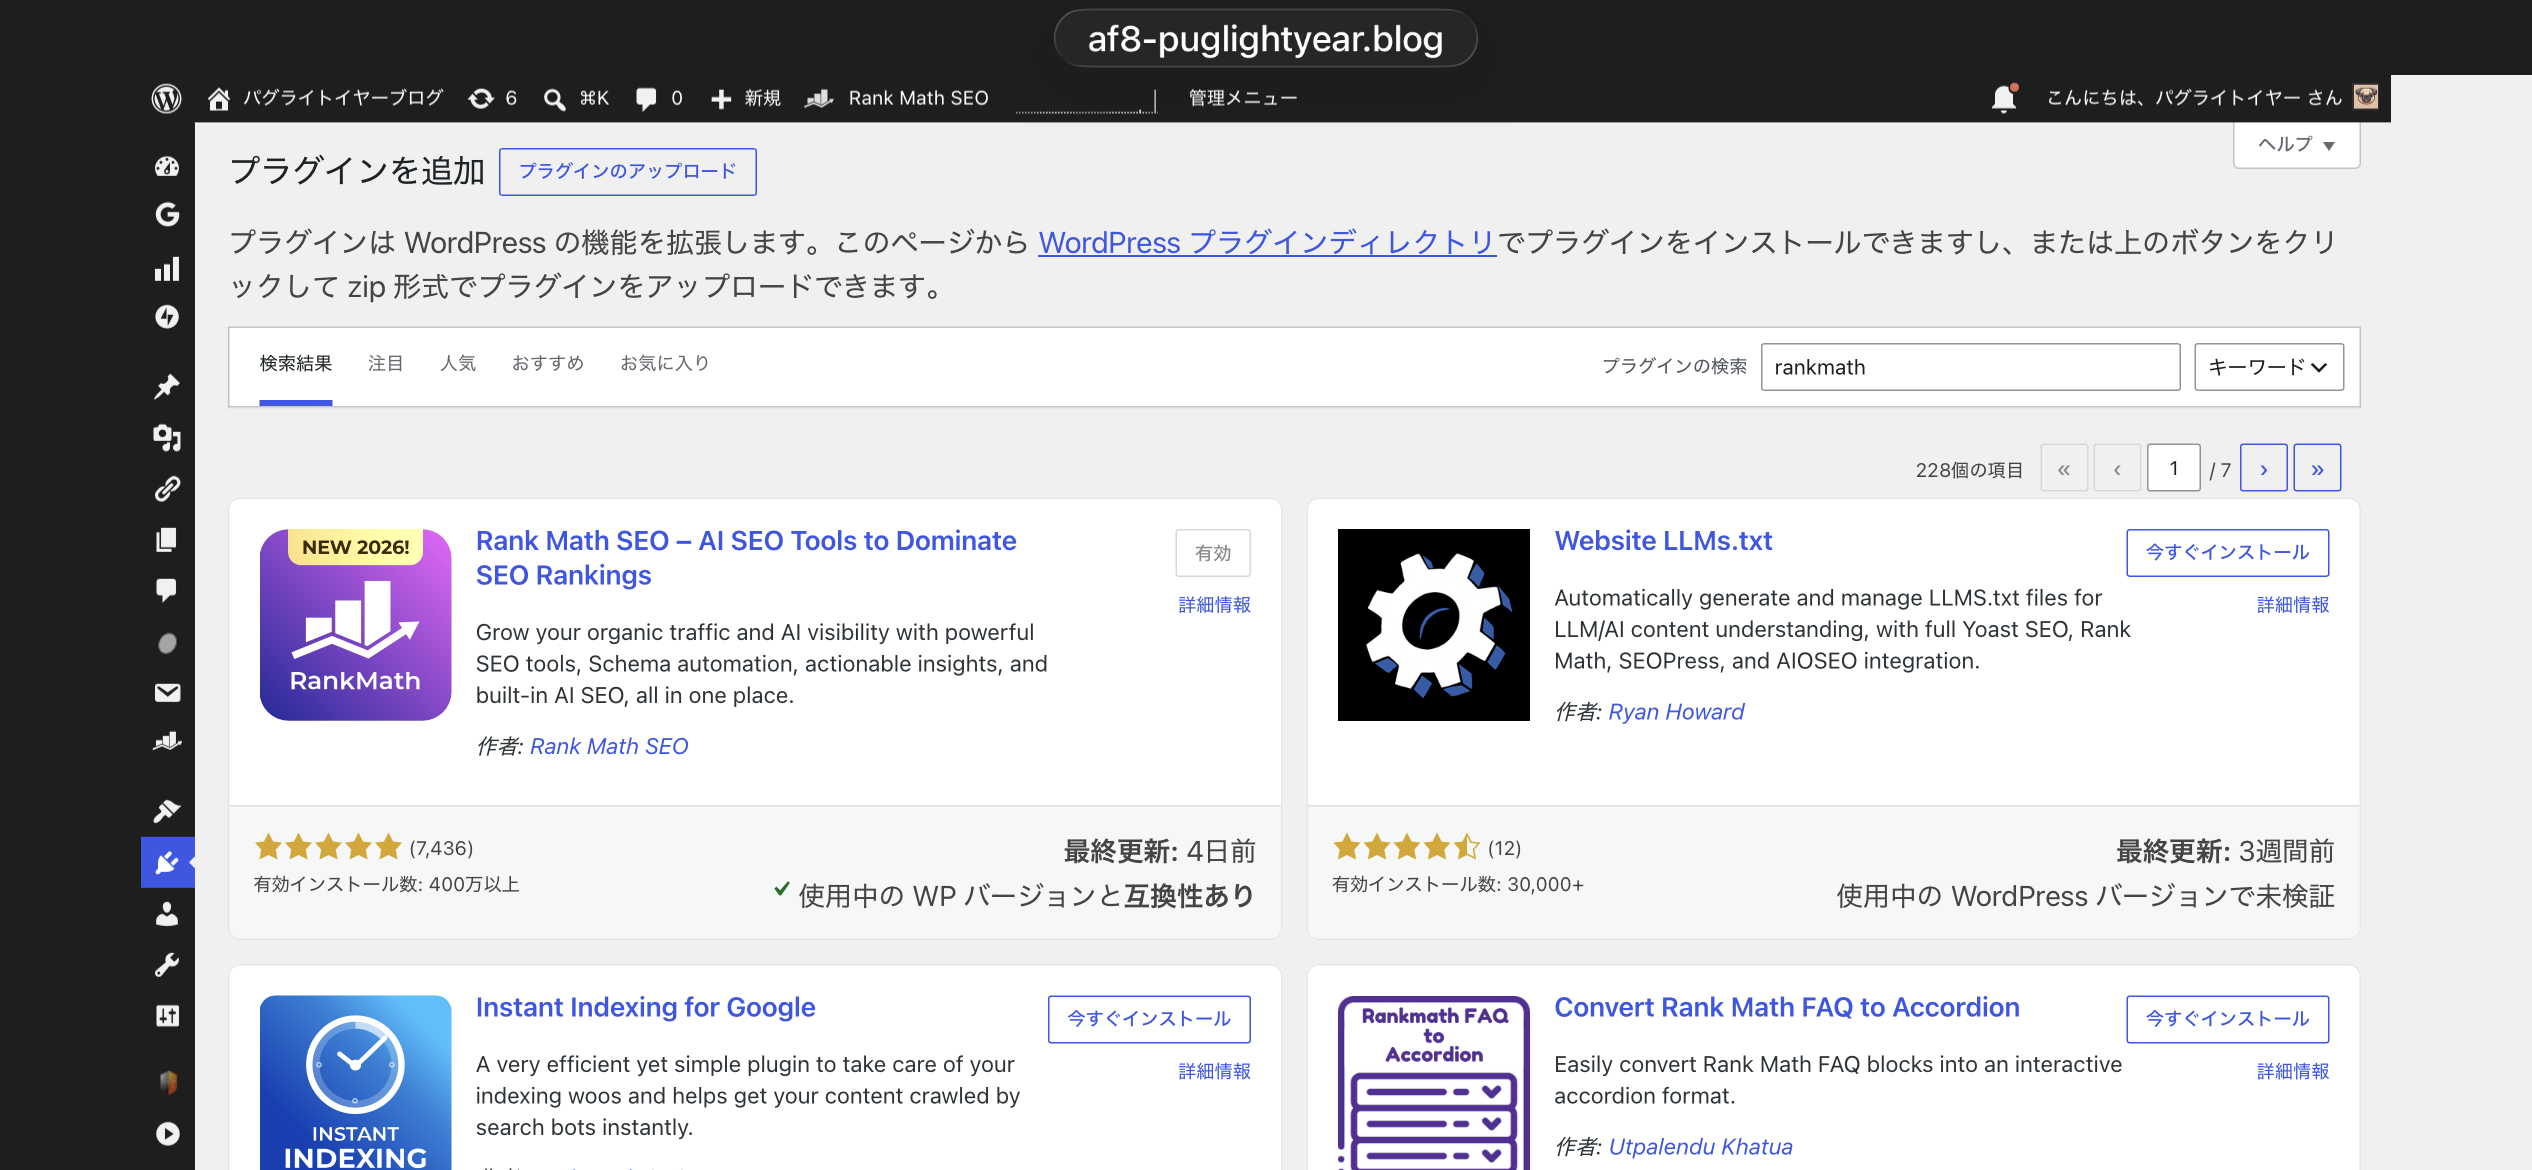Install Convert Rank Math FAQ to Accordion
Viewport: 2532px width, 1170px height.
(x=2227, y=1019)
